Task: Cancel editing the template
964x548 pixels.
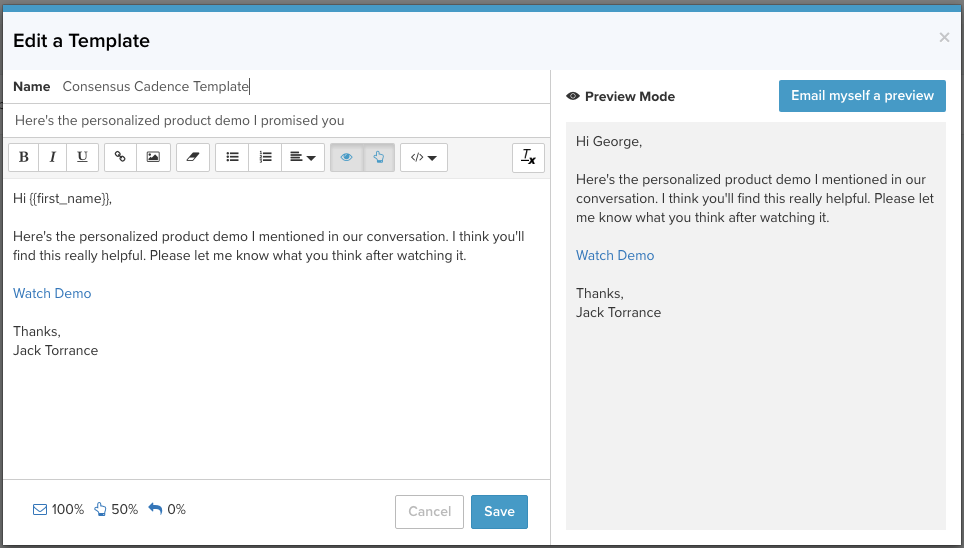Action: coord(430,511)
